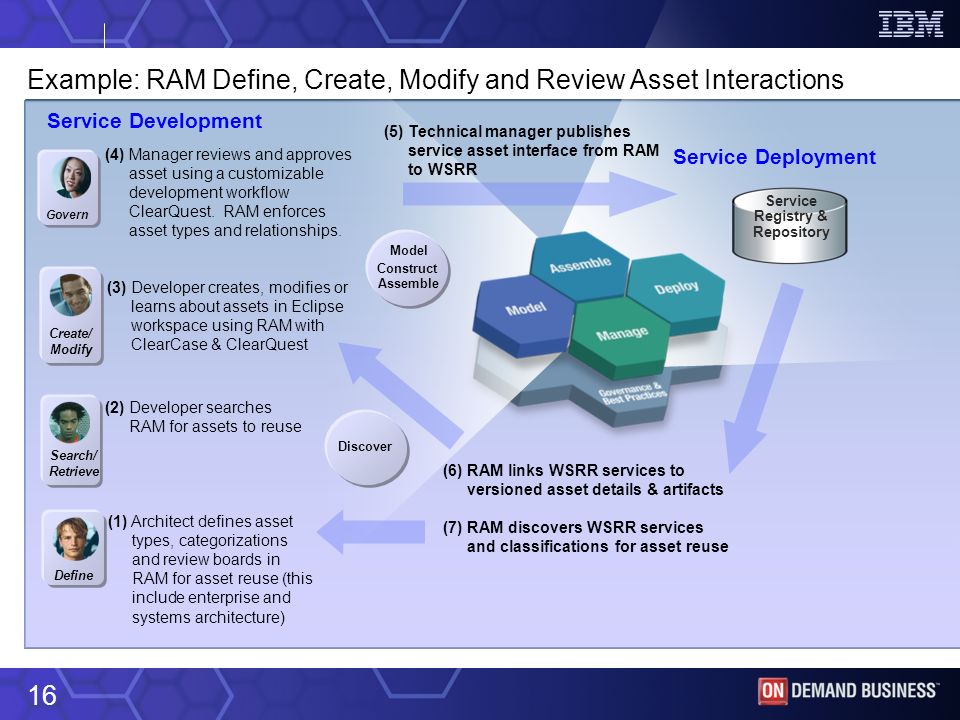The width and height of the screenshot is (960, 720).
Task: Click the IBM logo
Action: pos(910,24)
